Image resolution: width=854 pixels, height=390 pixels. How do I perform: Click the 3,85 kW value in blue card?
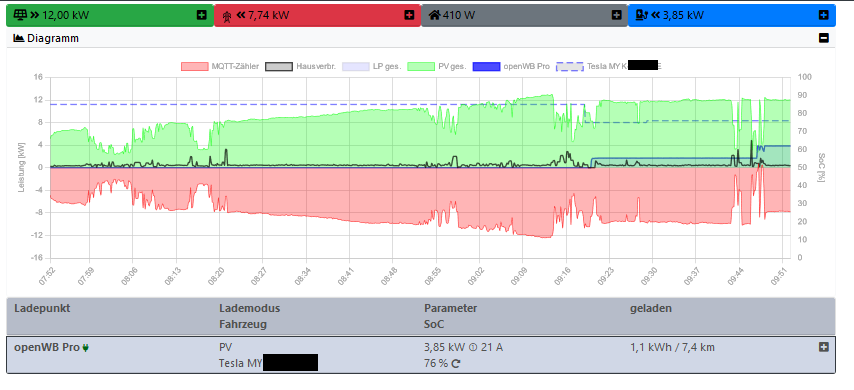683,15
